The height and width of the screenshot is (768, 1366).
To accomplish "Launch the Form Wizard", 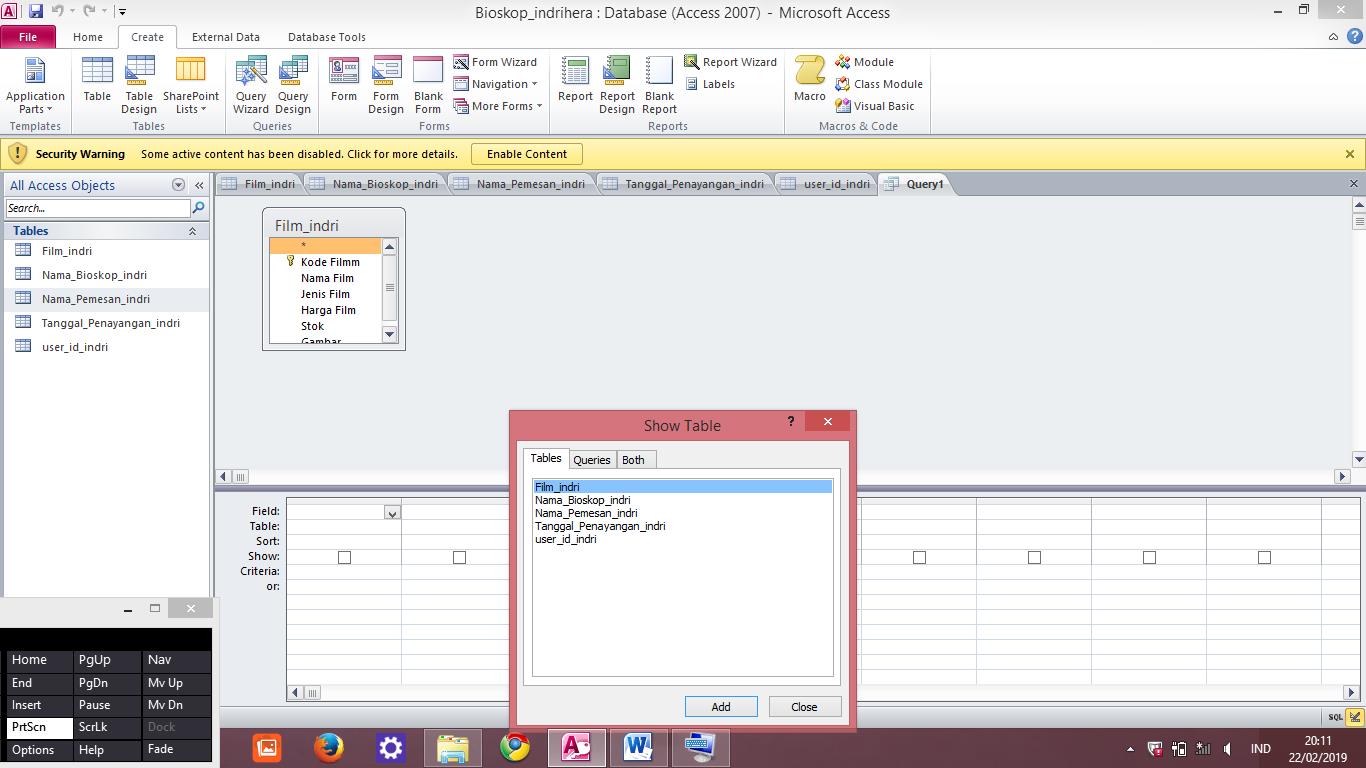I will (497, 61).
